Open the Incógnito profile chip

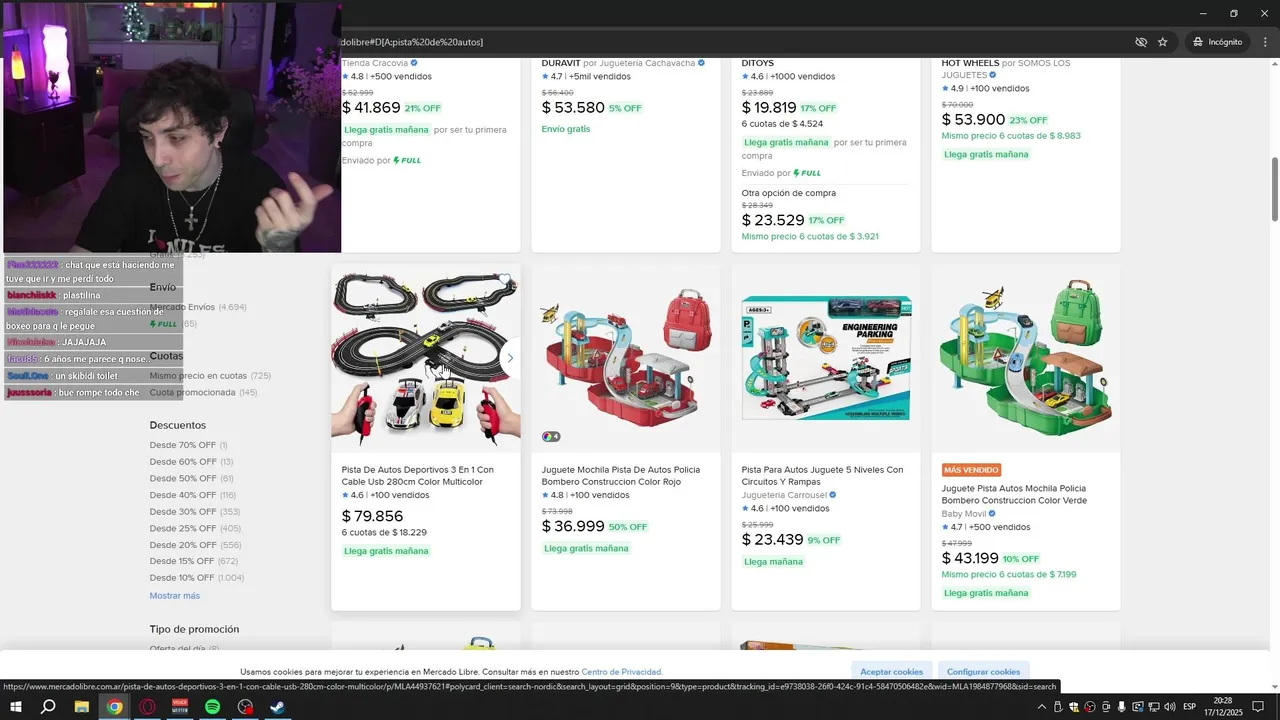pyautogui.click(x=1217, y=42)
